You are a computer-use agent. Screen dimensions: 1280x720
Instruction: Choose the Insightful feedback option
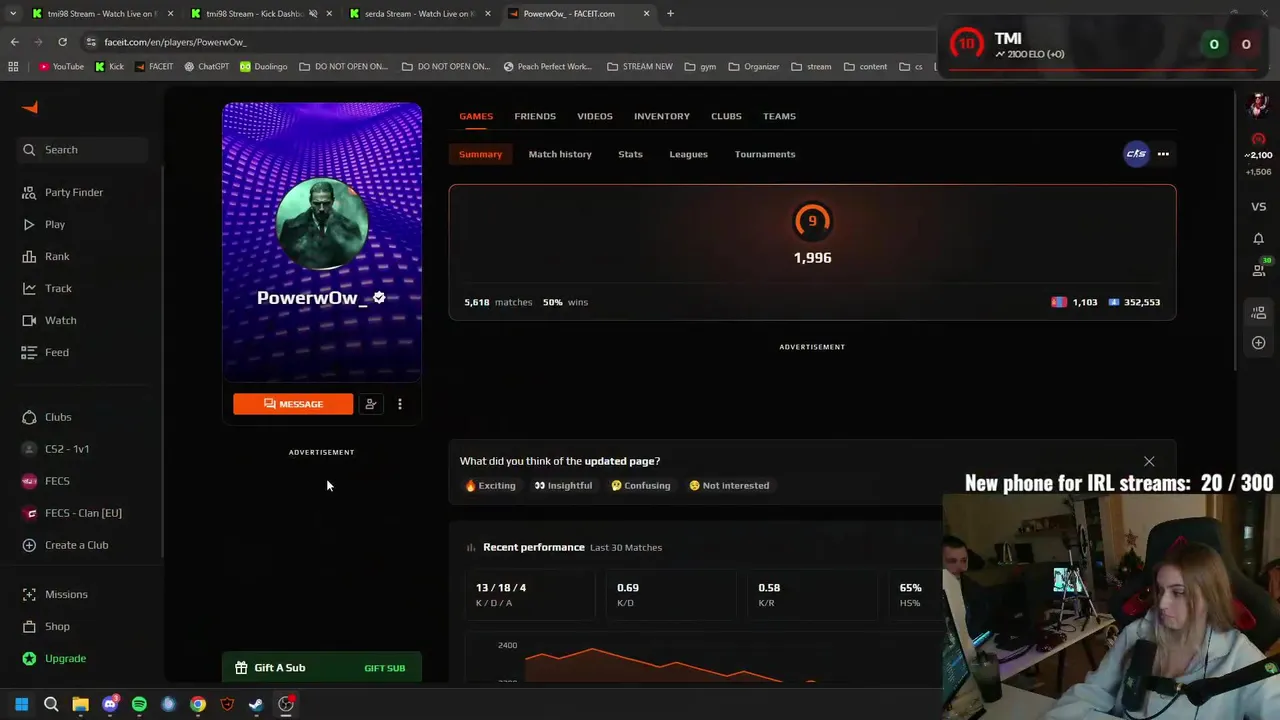563,486
